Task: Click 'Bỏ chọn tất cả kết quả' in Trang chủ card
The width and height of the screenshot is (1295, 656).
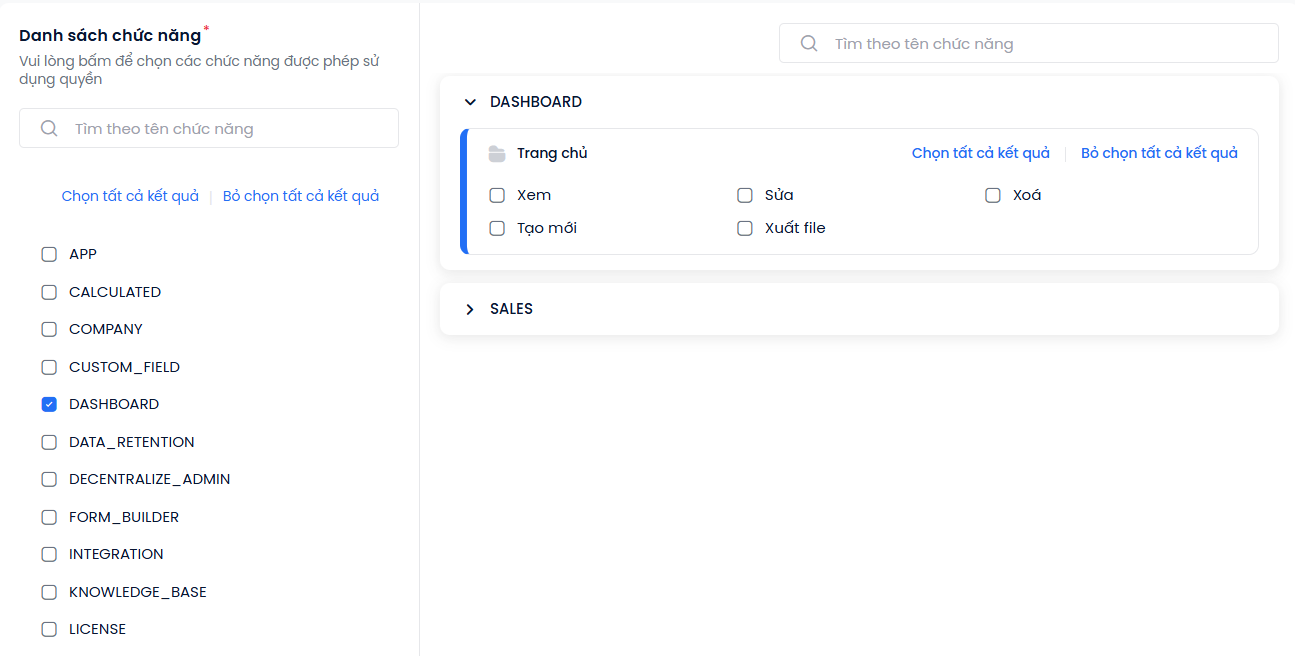Action: click(x=1160, y=153)
